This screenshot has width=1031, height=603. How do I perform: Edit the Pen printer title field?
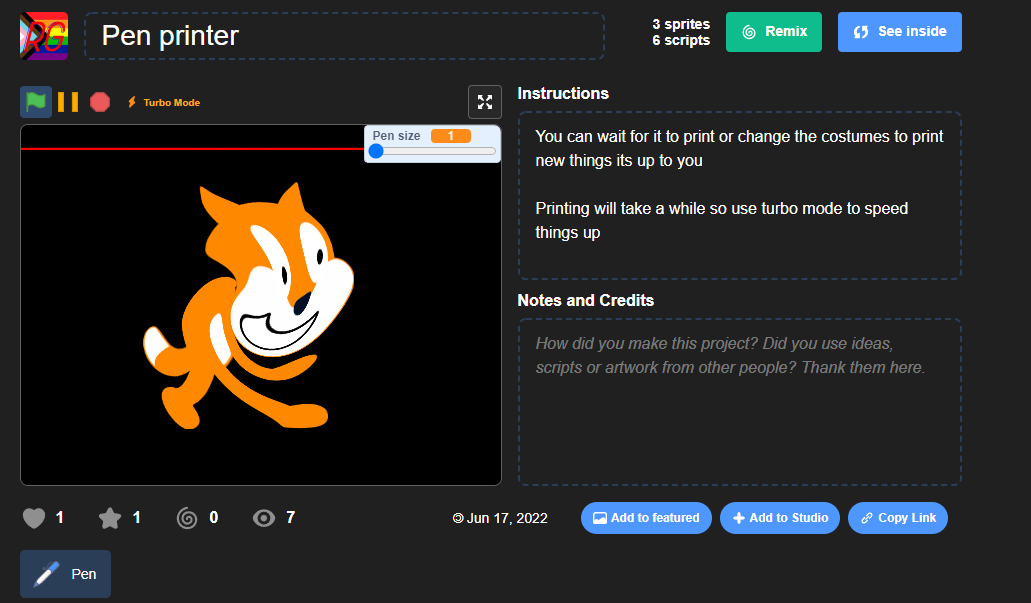[x=344, y=36]
